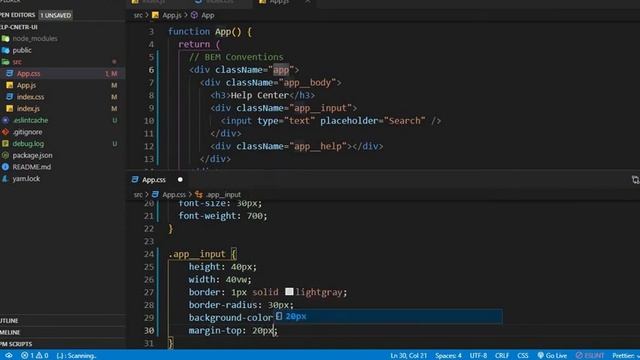Change language mode via CSS status

pos(523,356)
